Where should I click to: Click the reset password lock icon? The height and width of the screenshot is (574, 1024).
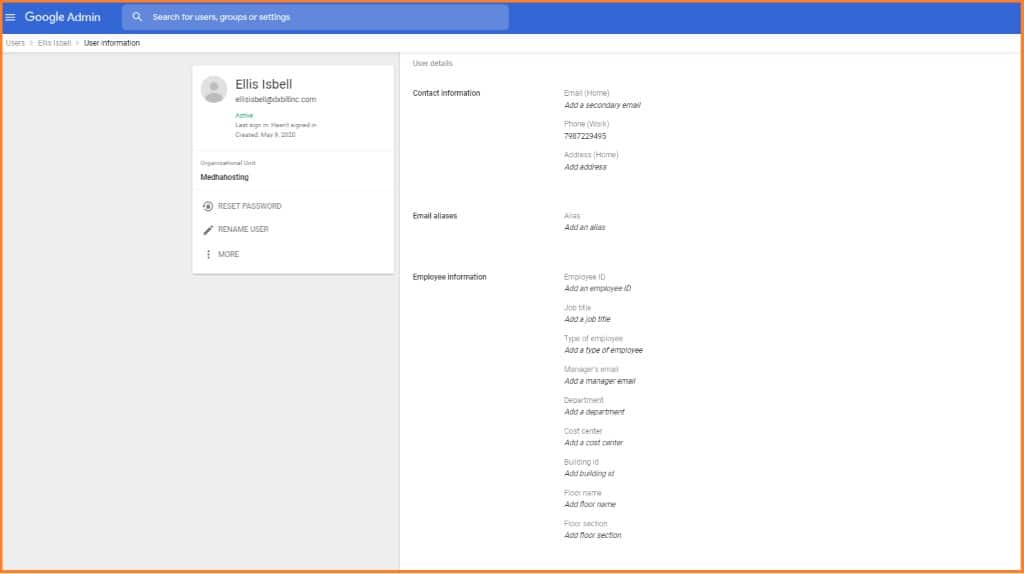click(x=208, y=206)
